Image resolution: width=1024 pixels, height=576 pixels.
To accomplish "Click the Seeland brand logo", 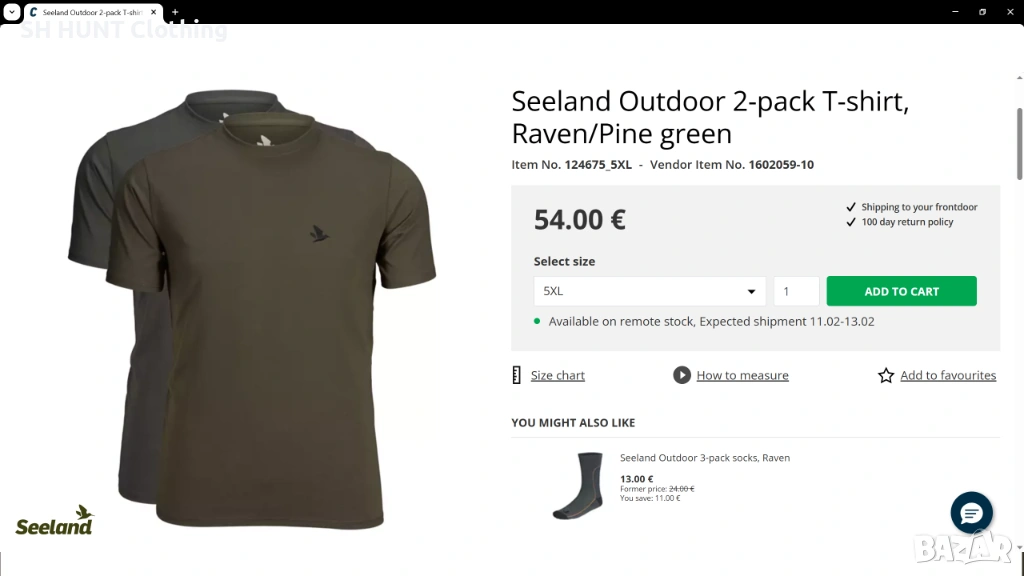I will [x=55, y=521].
